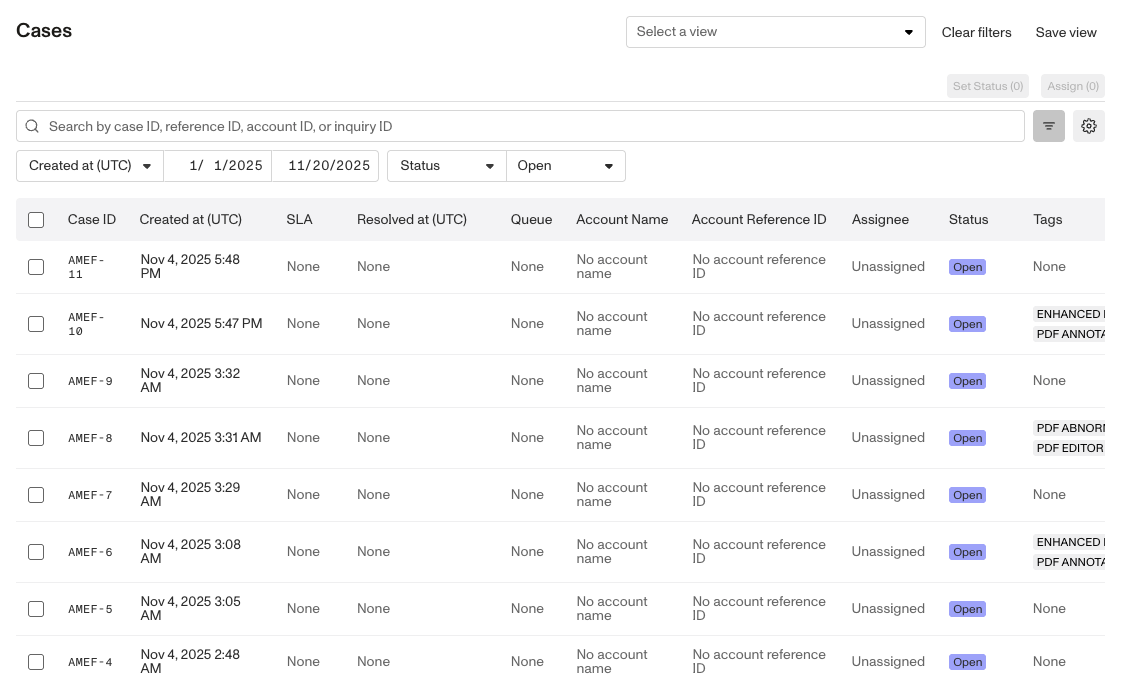
Task: Click the SLA column header
Action: click(299, 219)
